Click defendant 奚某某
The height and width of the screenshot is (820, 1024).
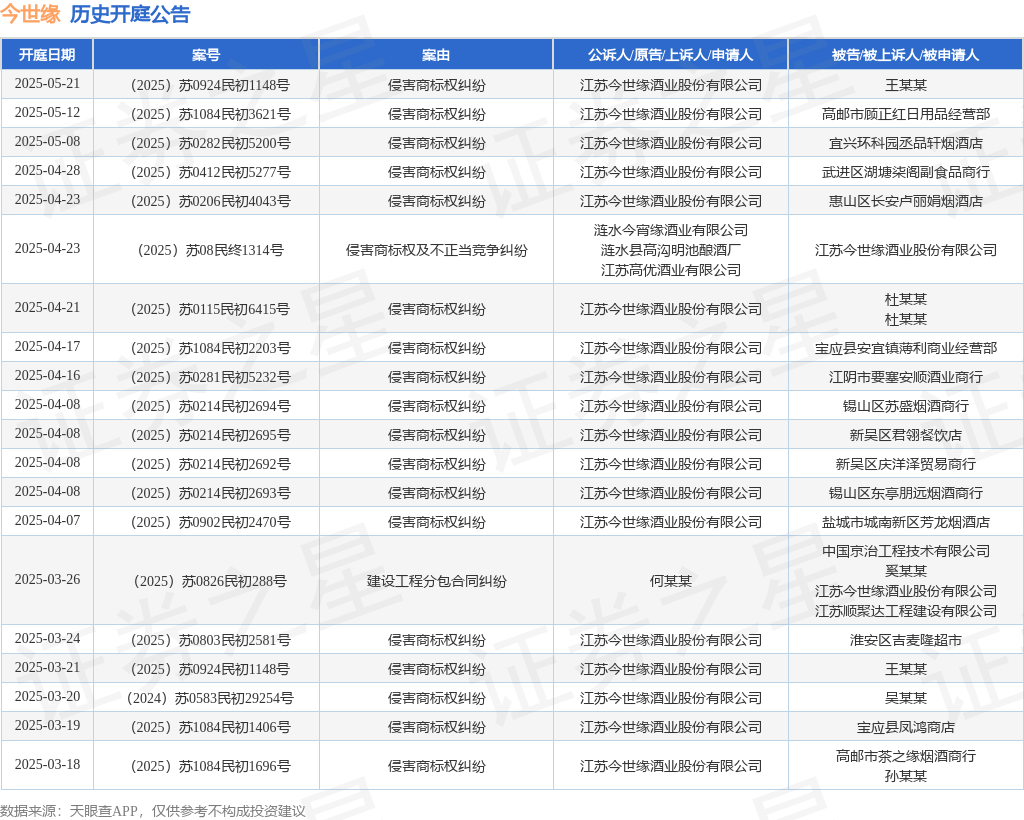[x=906, y=571]
